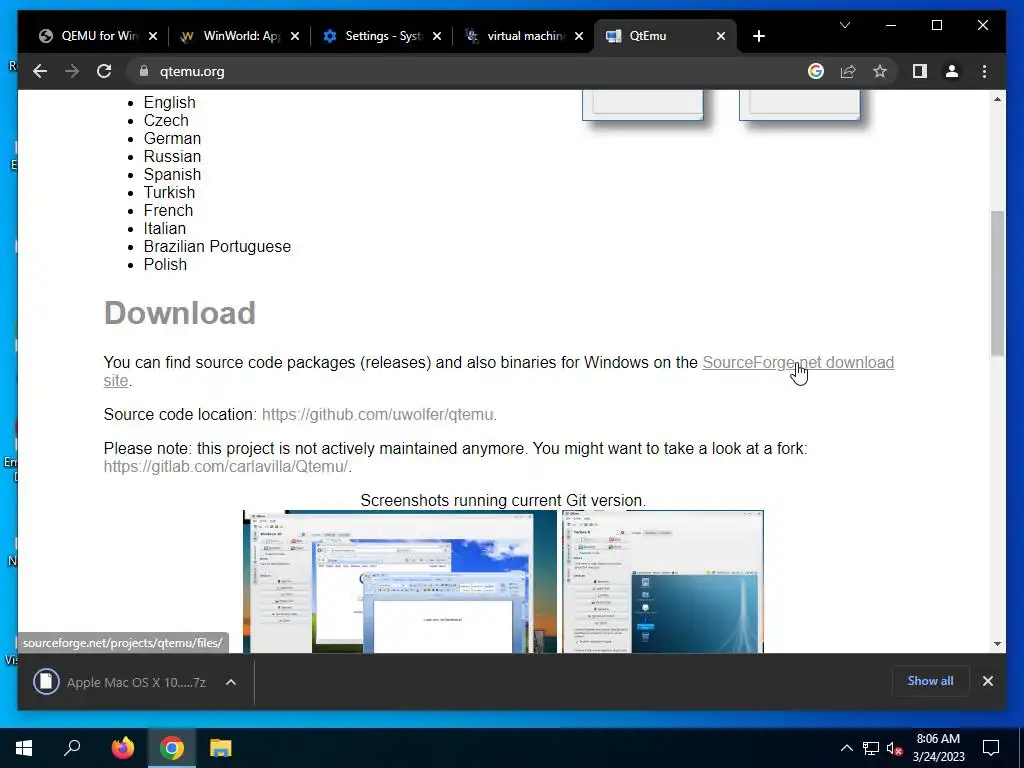Open the right QtEmu screenshot thumbnail

(x=663, y=582)
